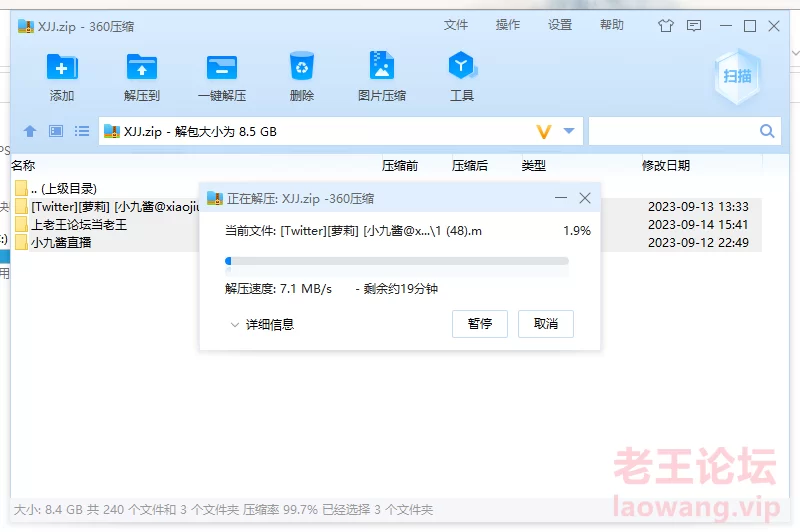Click the XJJ.zip app icon in title bar
This screenshot has height=532, width=800.
tap(26, 26)
